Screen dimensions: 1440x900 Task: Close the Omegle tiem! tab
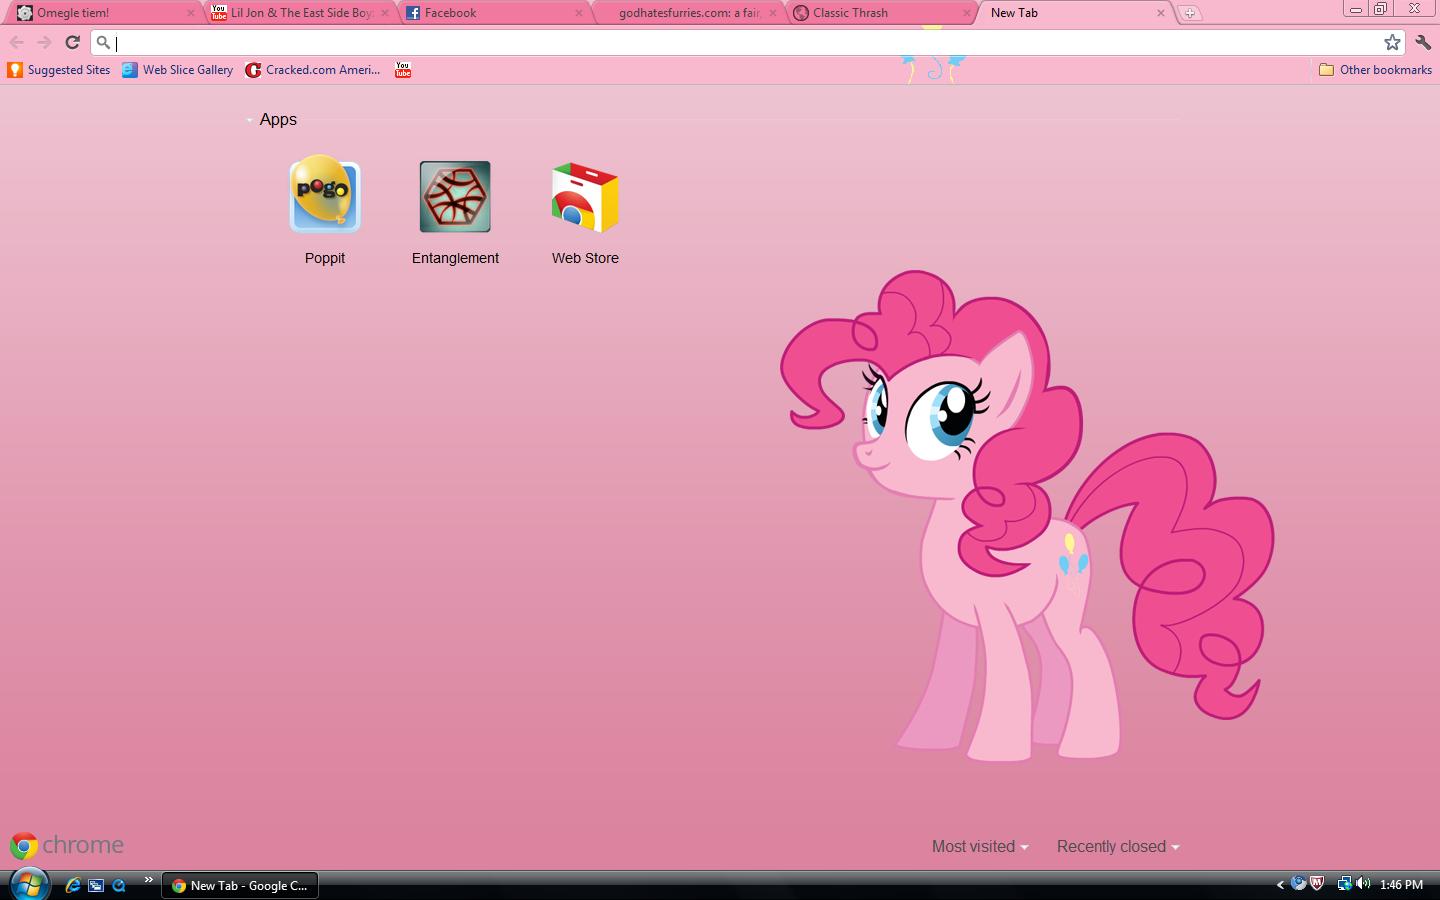(x=191, y=13)
